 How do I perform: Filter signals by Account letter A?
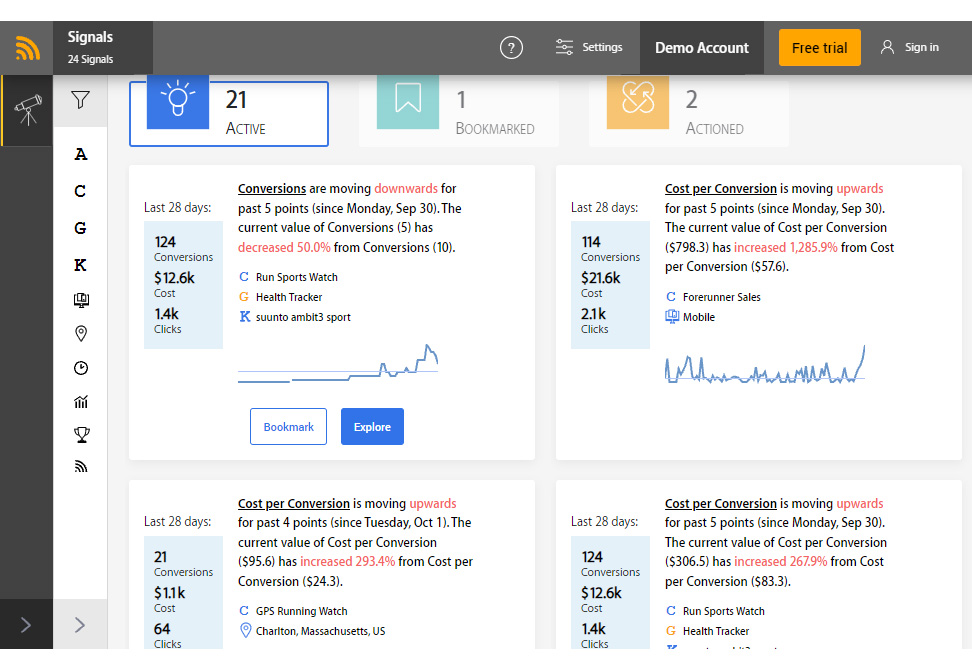[81, 154]
